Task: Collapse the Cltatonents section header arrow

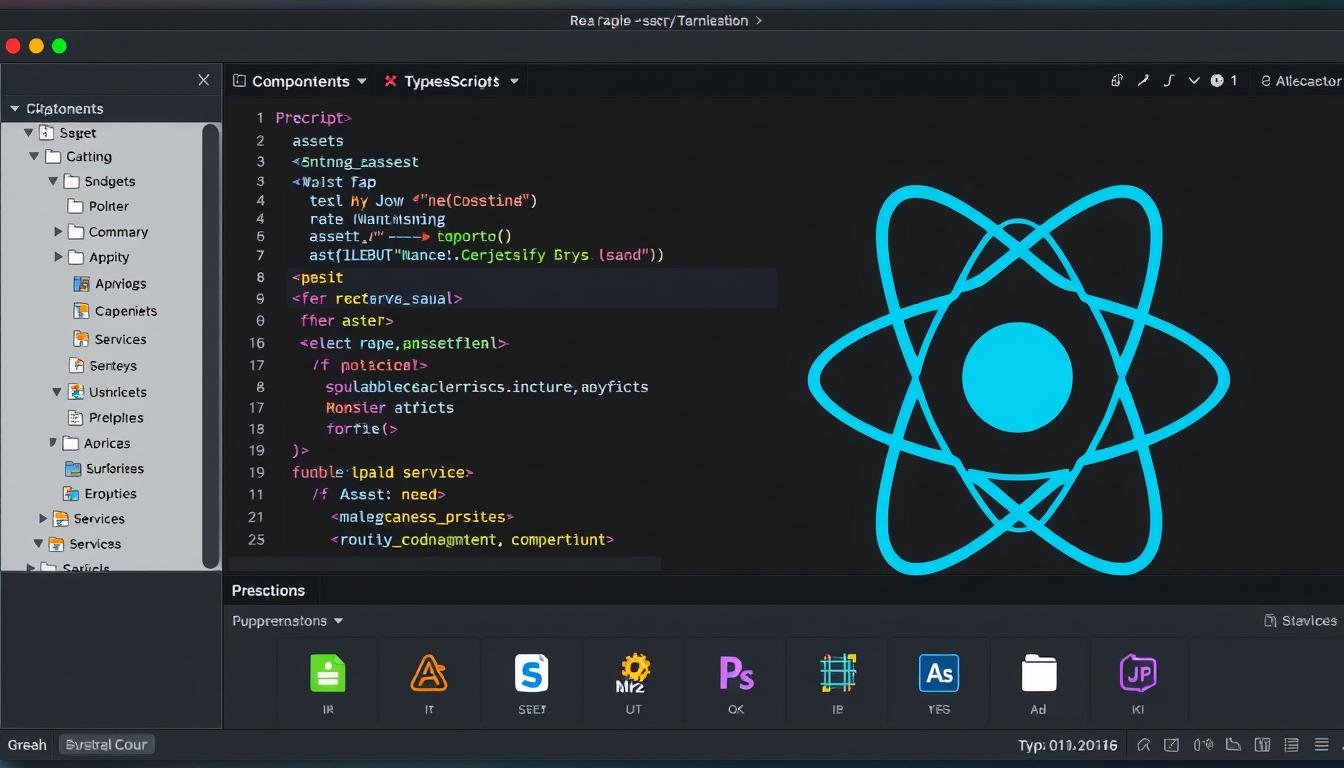Action: tap(15, 108)
